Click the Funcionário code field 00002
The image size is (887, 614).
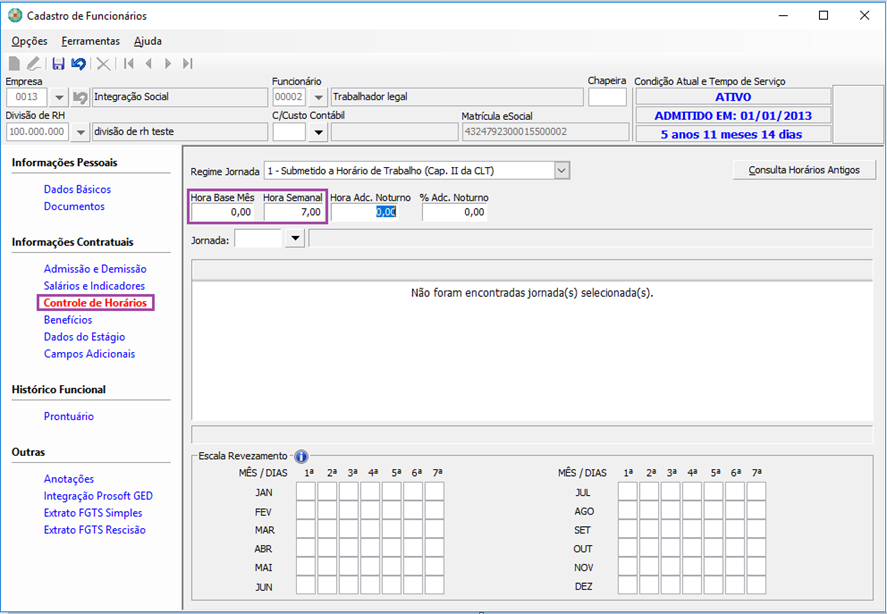[x=289, y=97]
